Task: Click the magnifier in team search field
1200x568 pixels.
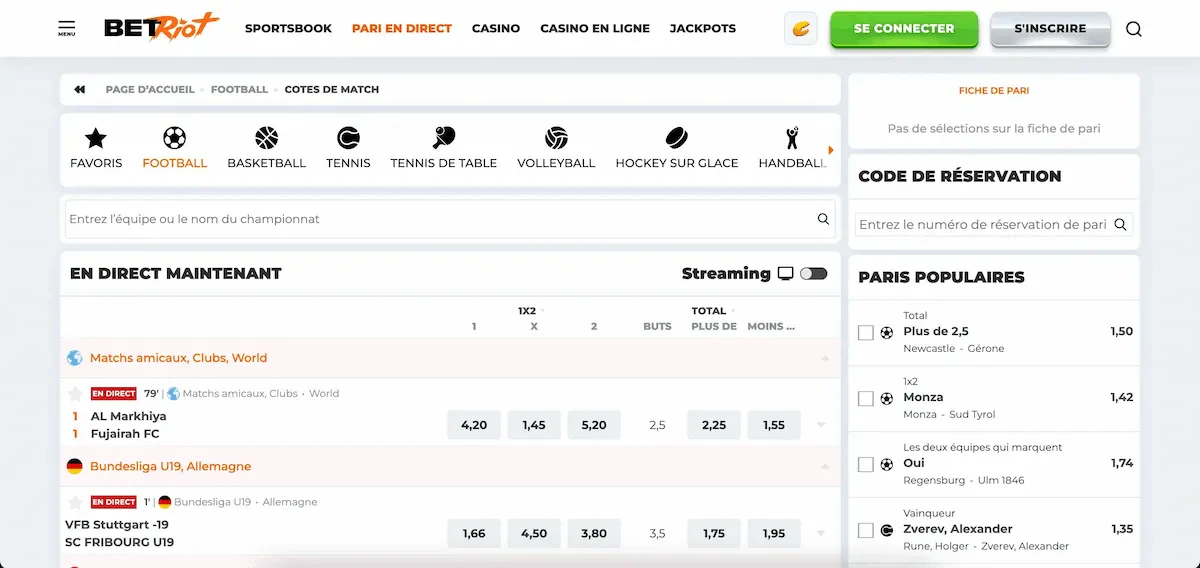Action: (823, 219)
